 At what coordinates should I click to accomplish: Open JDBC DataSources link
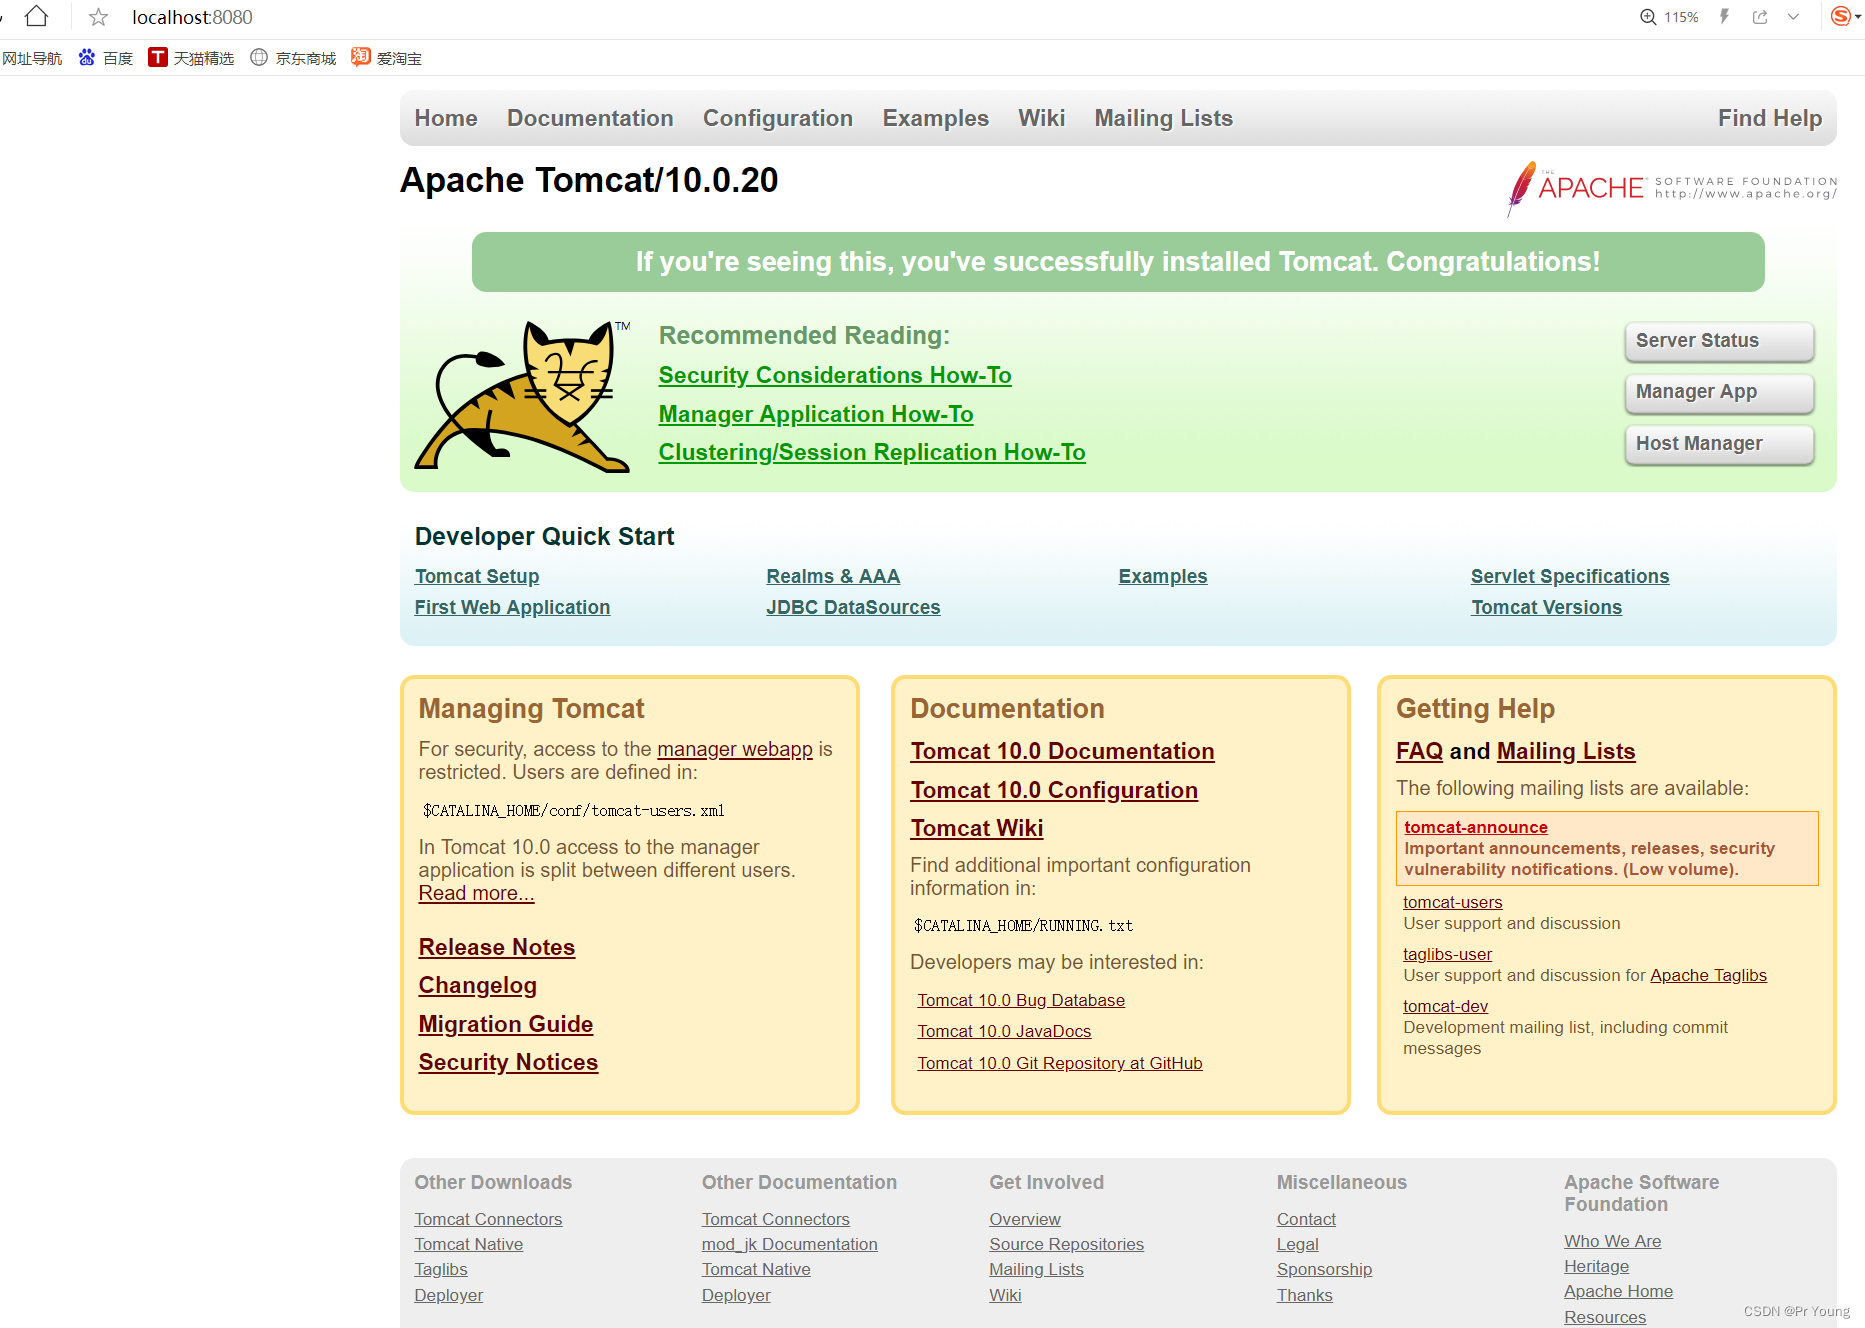click(x=853, y=607)
